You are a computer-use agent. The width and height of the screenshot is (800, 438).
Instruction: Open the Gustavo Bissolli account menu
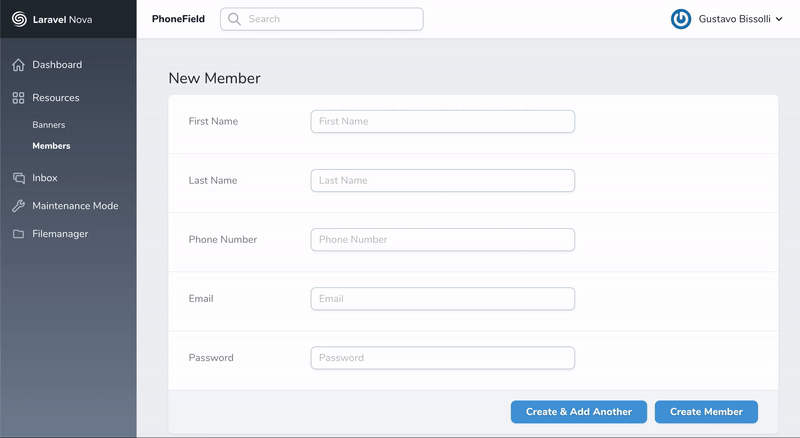click(x=734, y=19)
